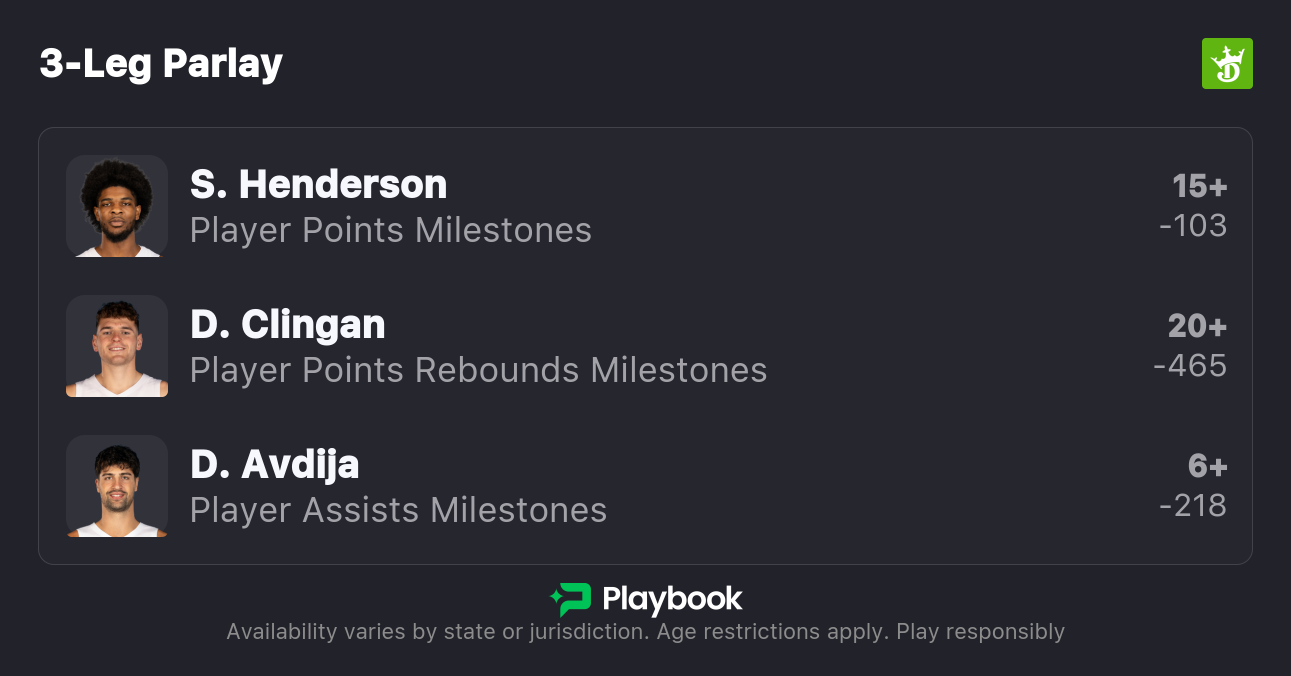Click Player Assists Milestones label

[x=398, y=511]
